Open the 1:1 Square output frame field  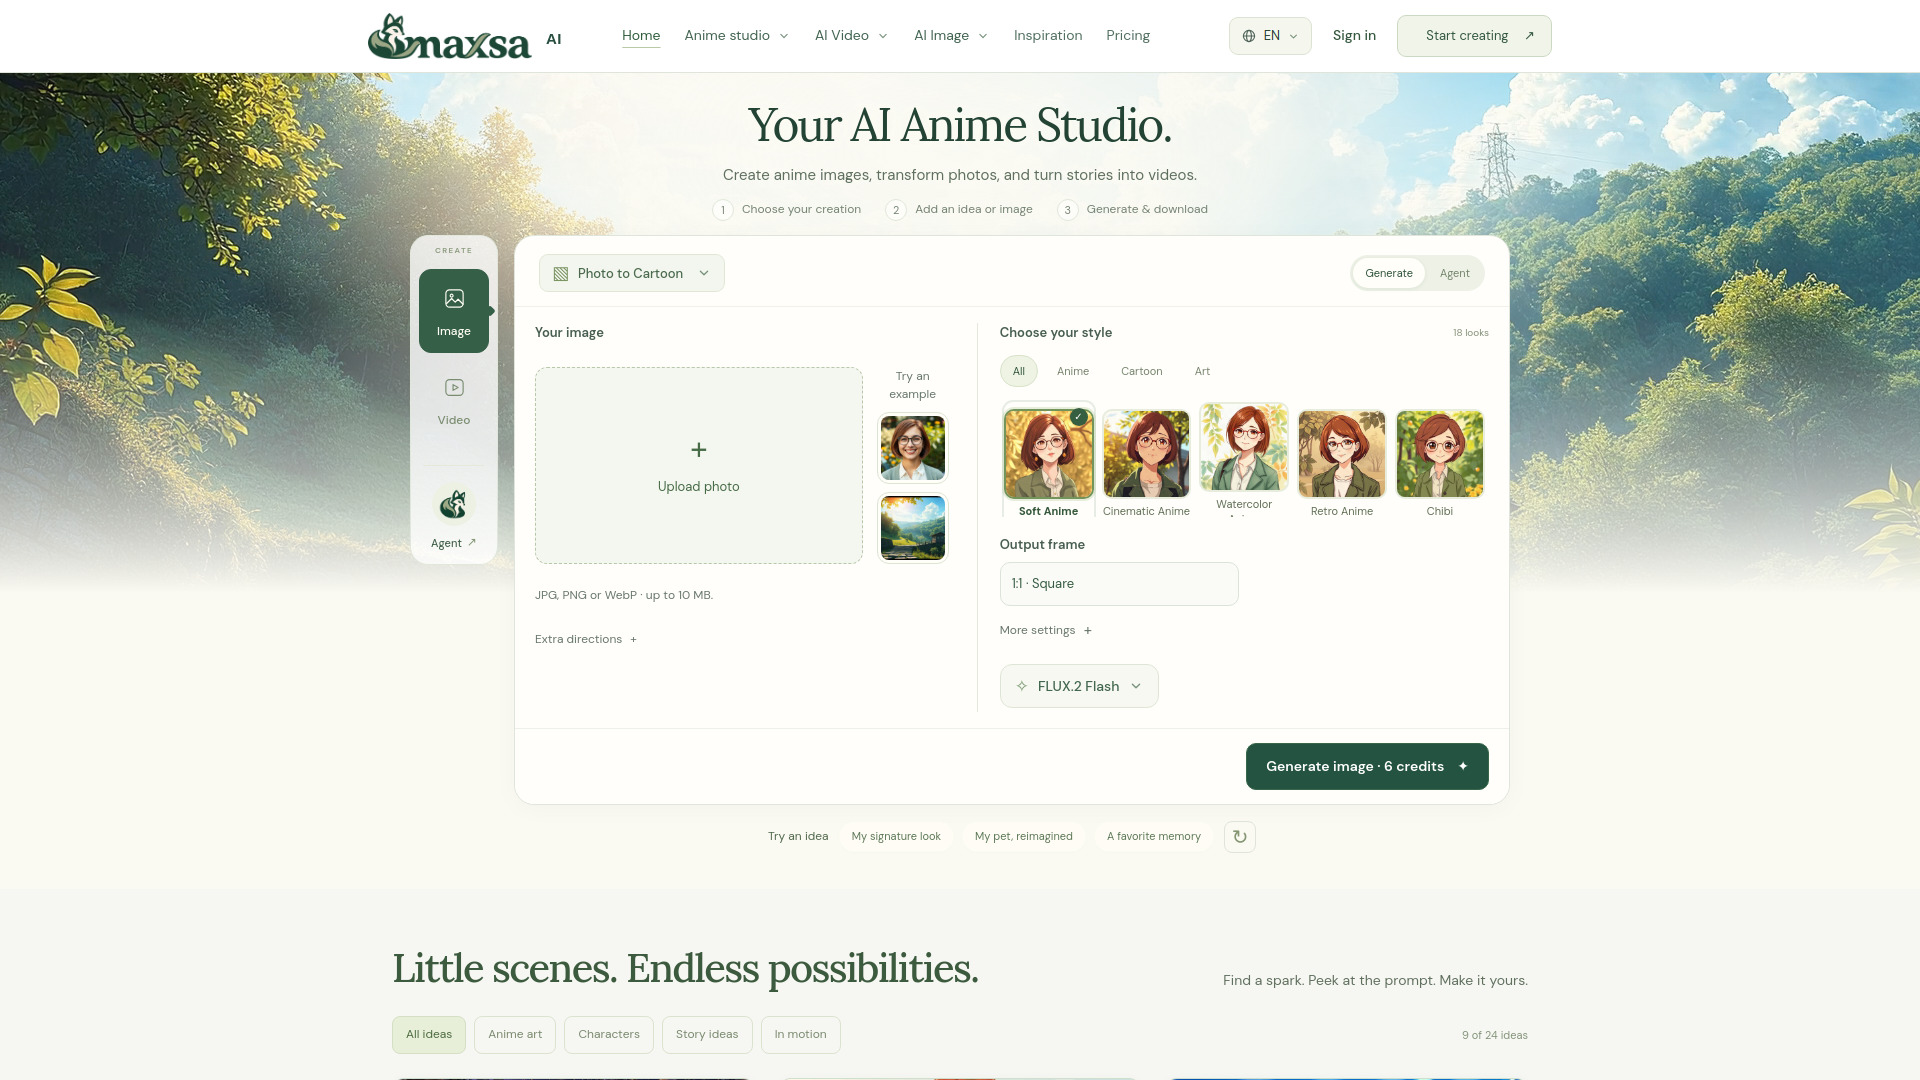tap(1119, 584)
